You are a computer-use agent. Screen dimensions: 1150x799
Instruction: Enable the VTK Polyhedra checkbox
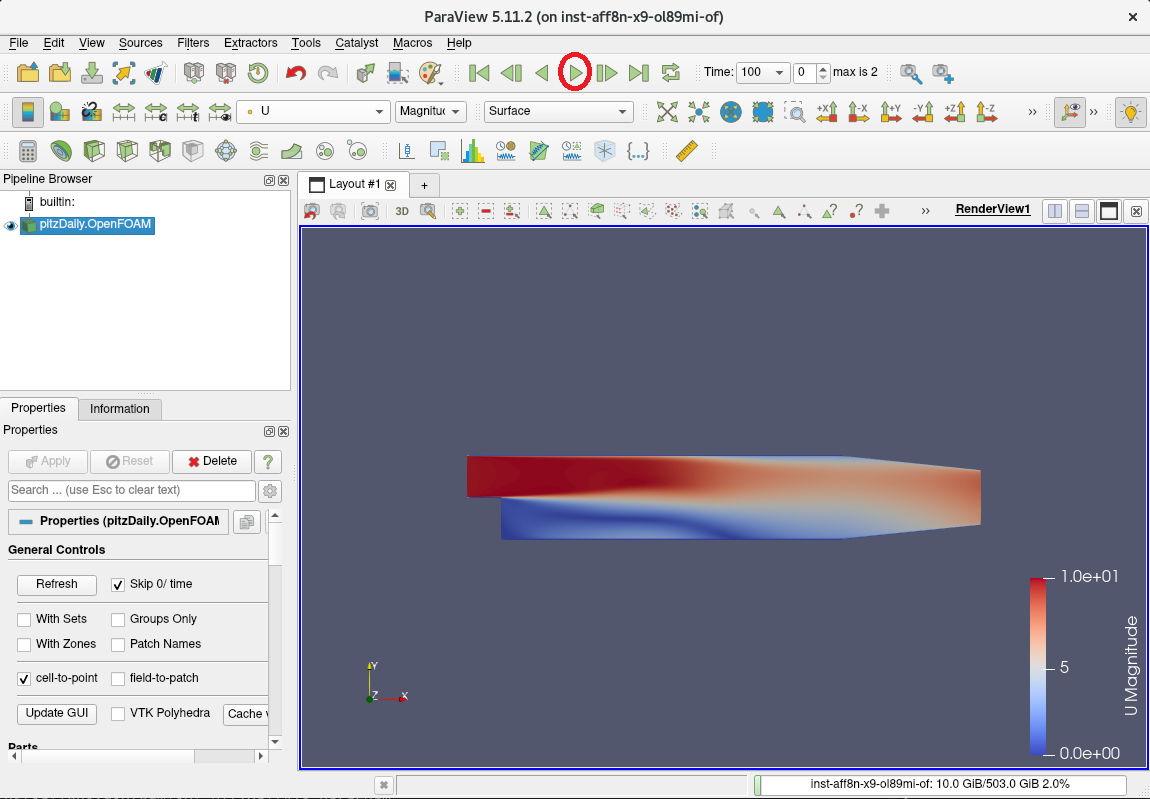coord(118,714)
